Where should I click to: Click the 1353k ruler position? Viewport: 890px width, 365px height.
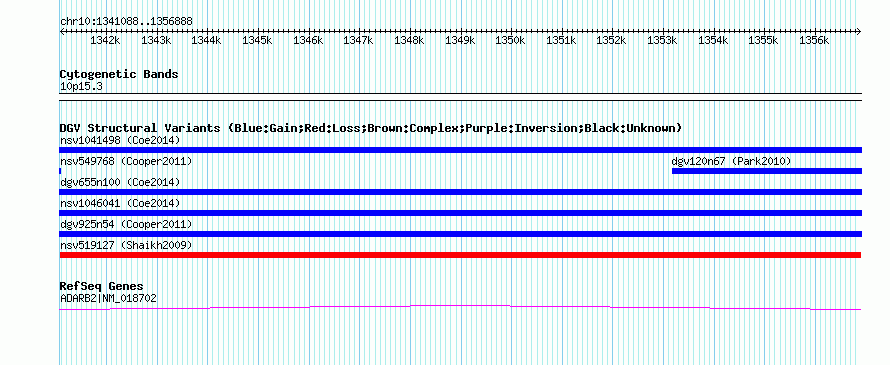(x=662, y=41)
